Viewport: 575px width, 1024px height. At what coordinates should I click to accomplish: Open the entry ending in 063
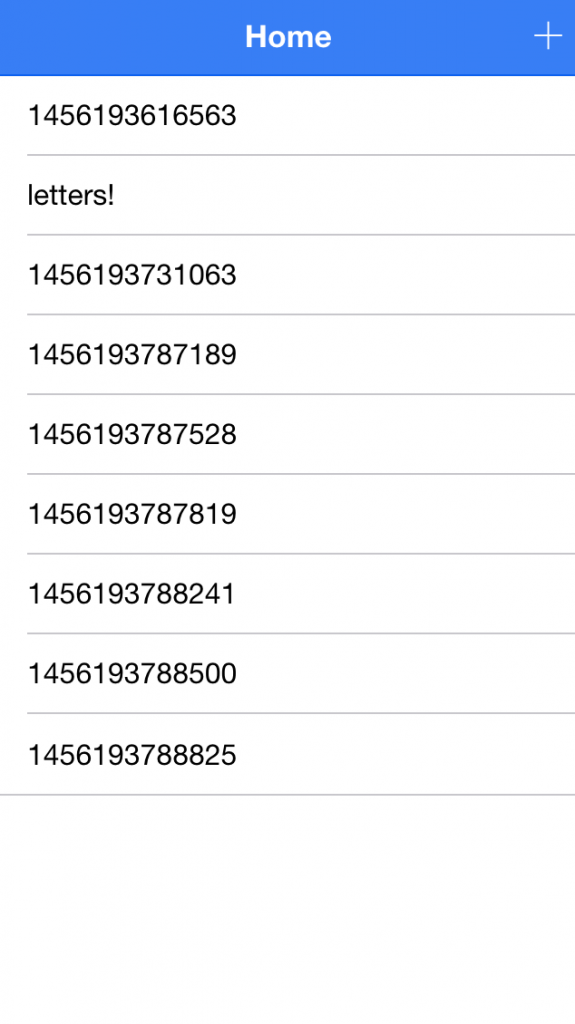point(288,275)
